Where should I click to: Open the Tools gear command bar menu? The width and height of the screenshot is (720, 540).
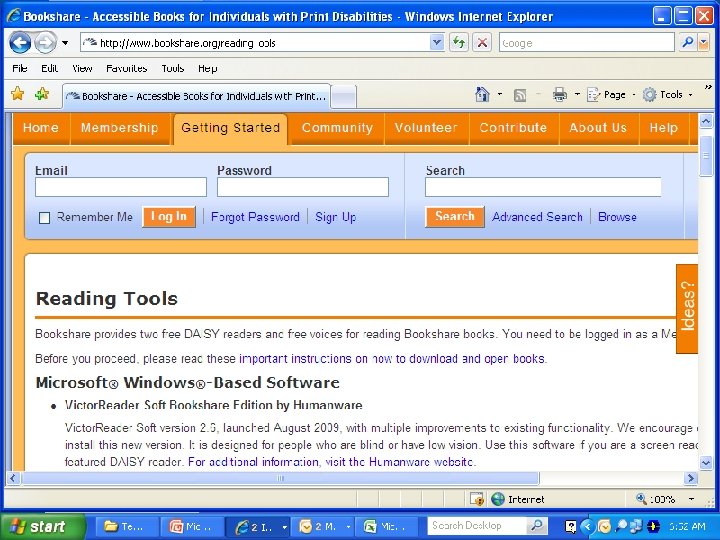(x=667, y=95)
